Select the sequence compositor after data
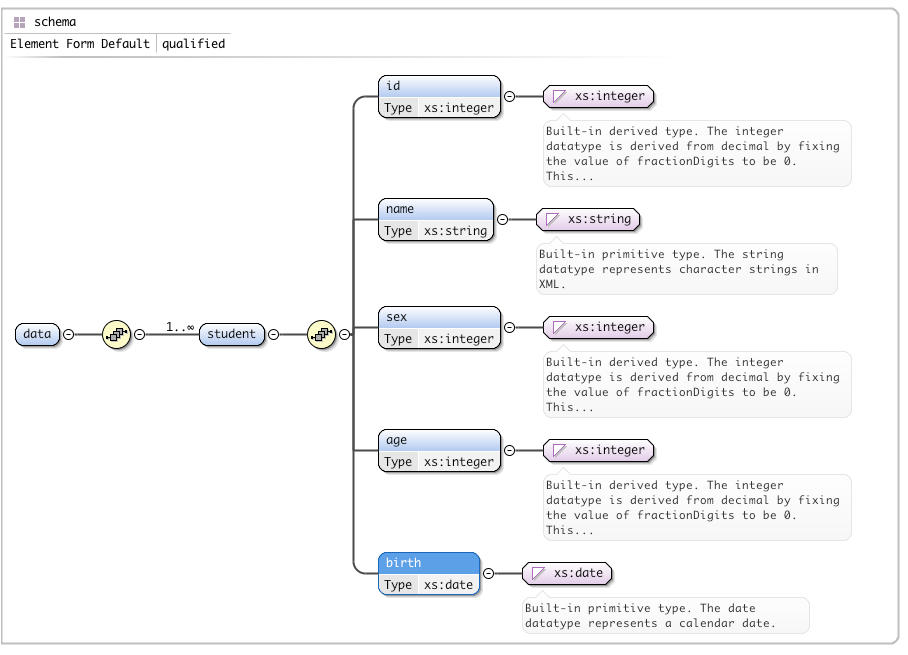The width and height of the screenshot is (908, 655). [116, 334]
